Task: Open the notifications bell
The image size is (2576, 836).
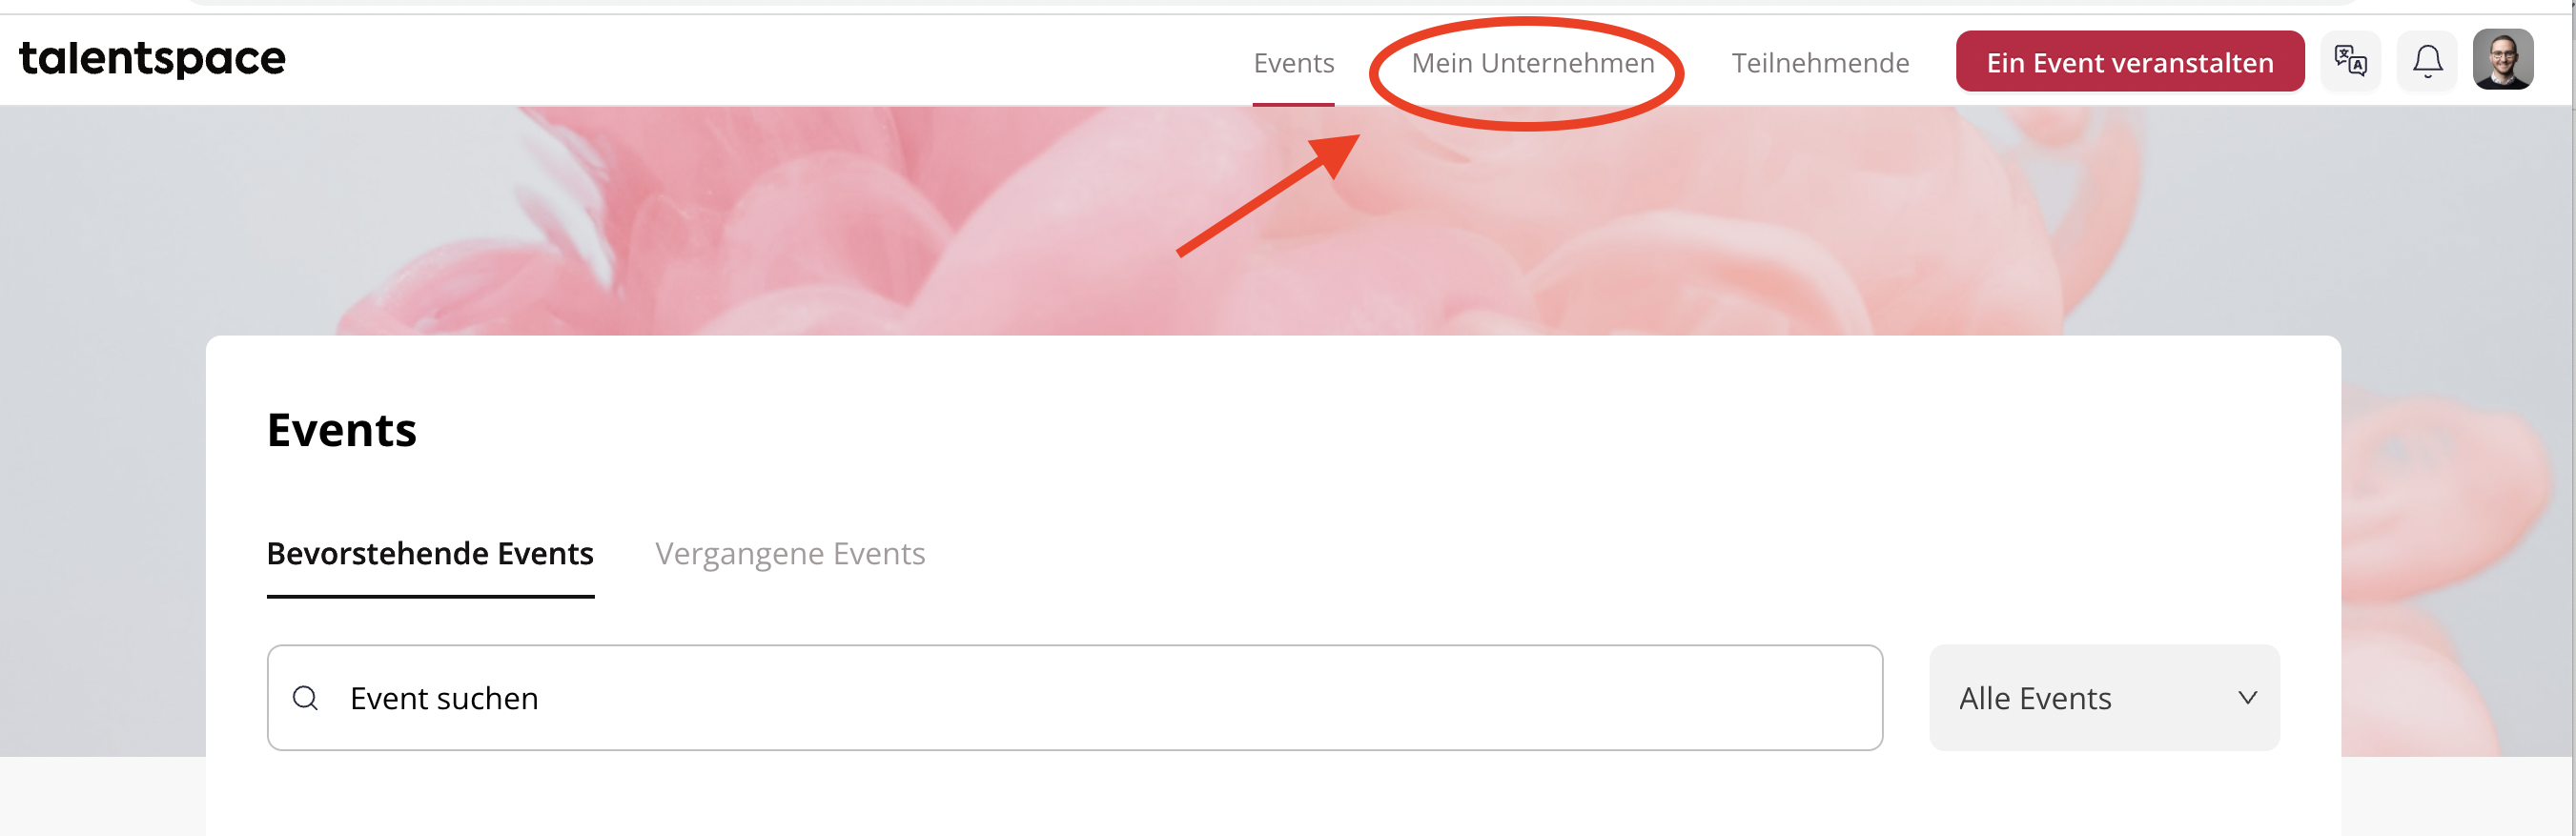Action: click(x=2427, y=61)
